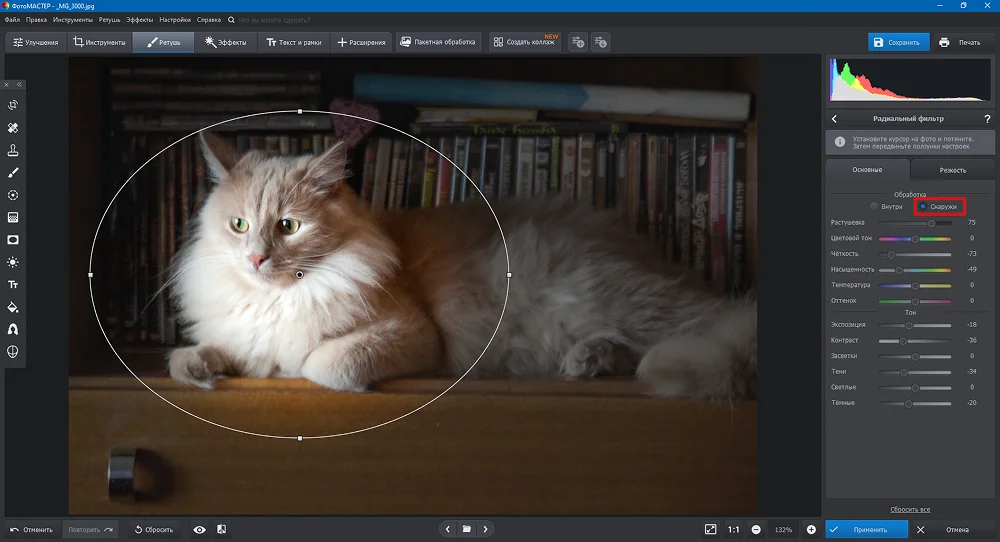Open the Эффекты tab
1000x542 pixels.
[226, 42]
